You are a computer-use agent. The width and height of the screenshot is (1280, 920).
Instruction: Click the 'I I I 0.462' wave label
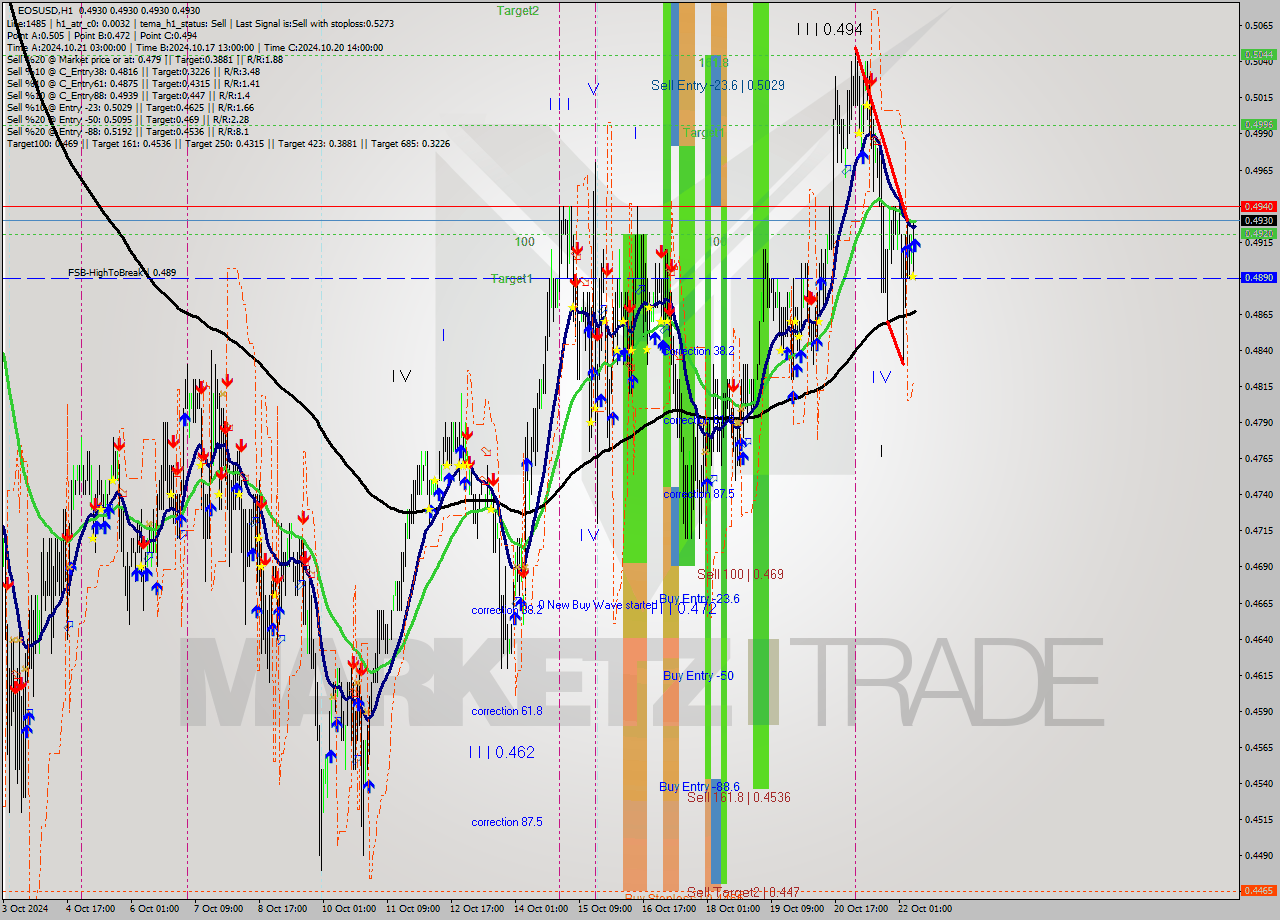(x=502, y=752)
